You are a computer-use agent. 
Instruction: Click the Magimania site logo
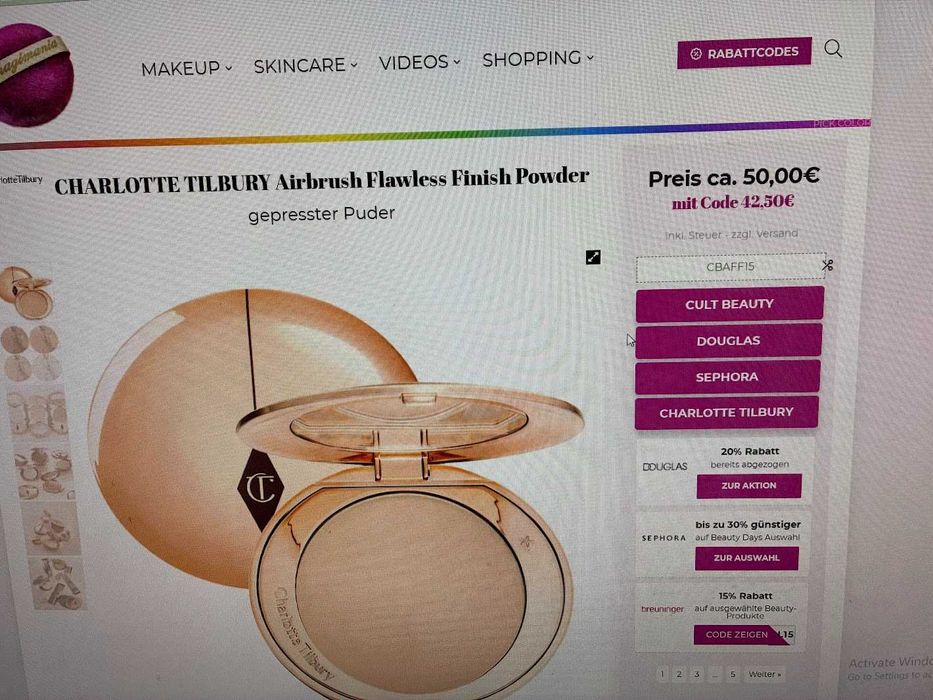pos(35,74)
